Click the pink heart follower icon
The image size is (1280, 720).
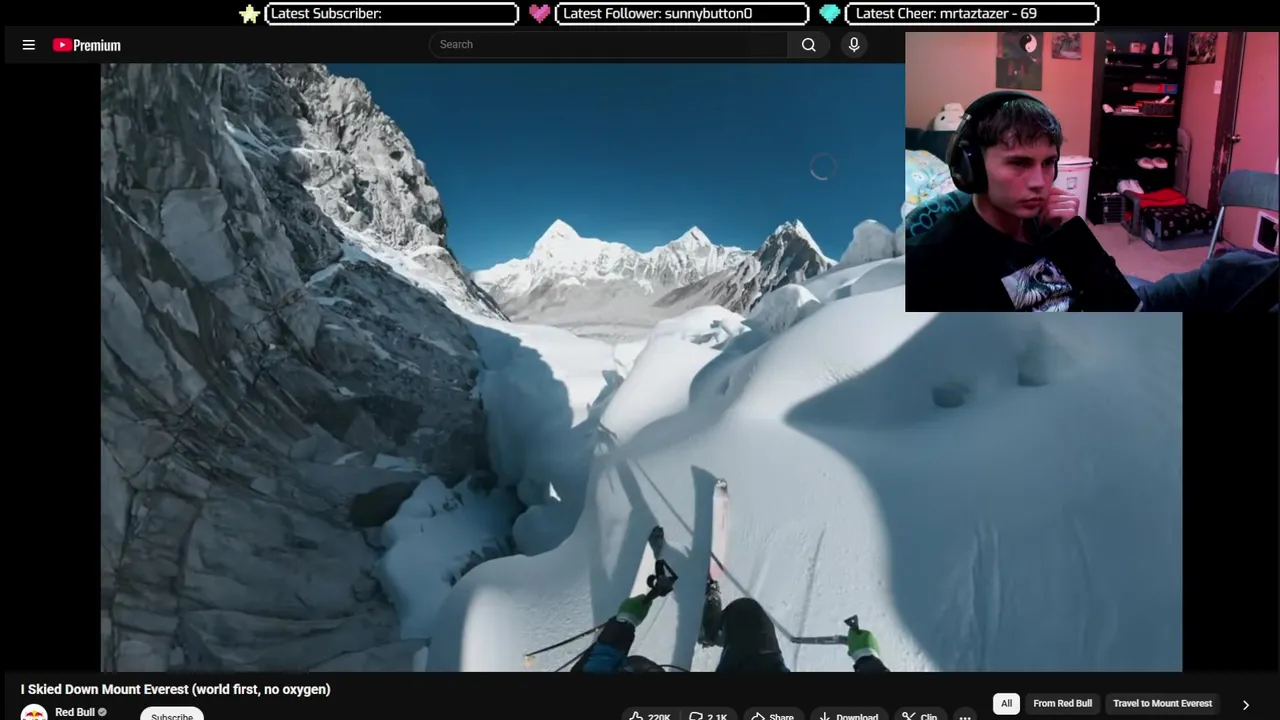tap(540, 13)
